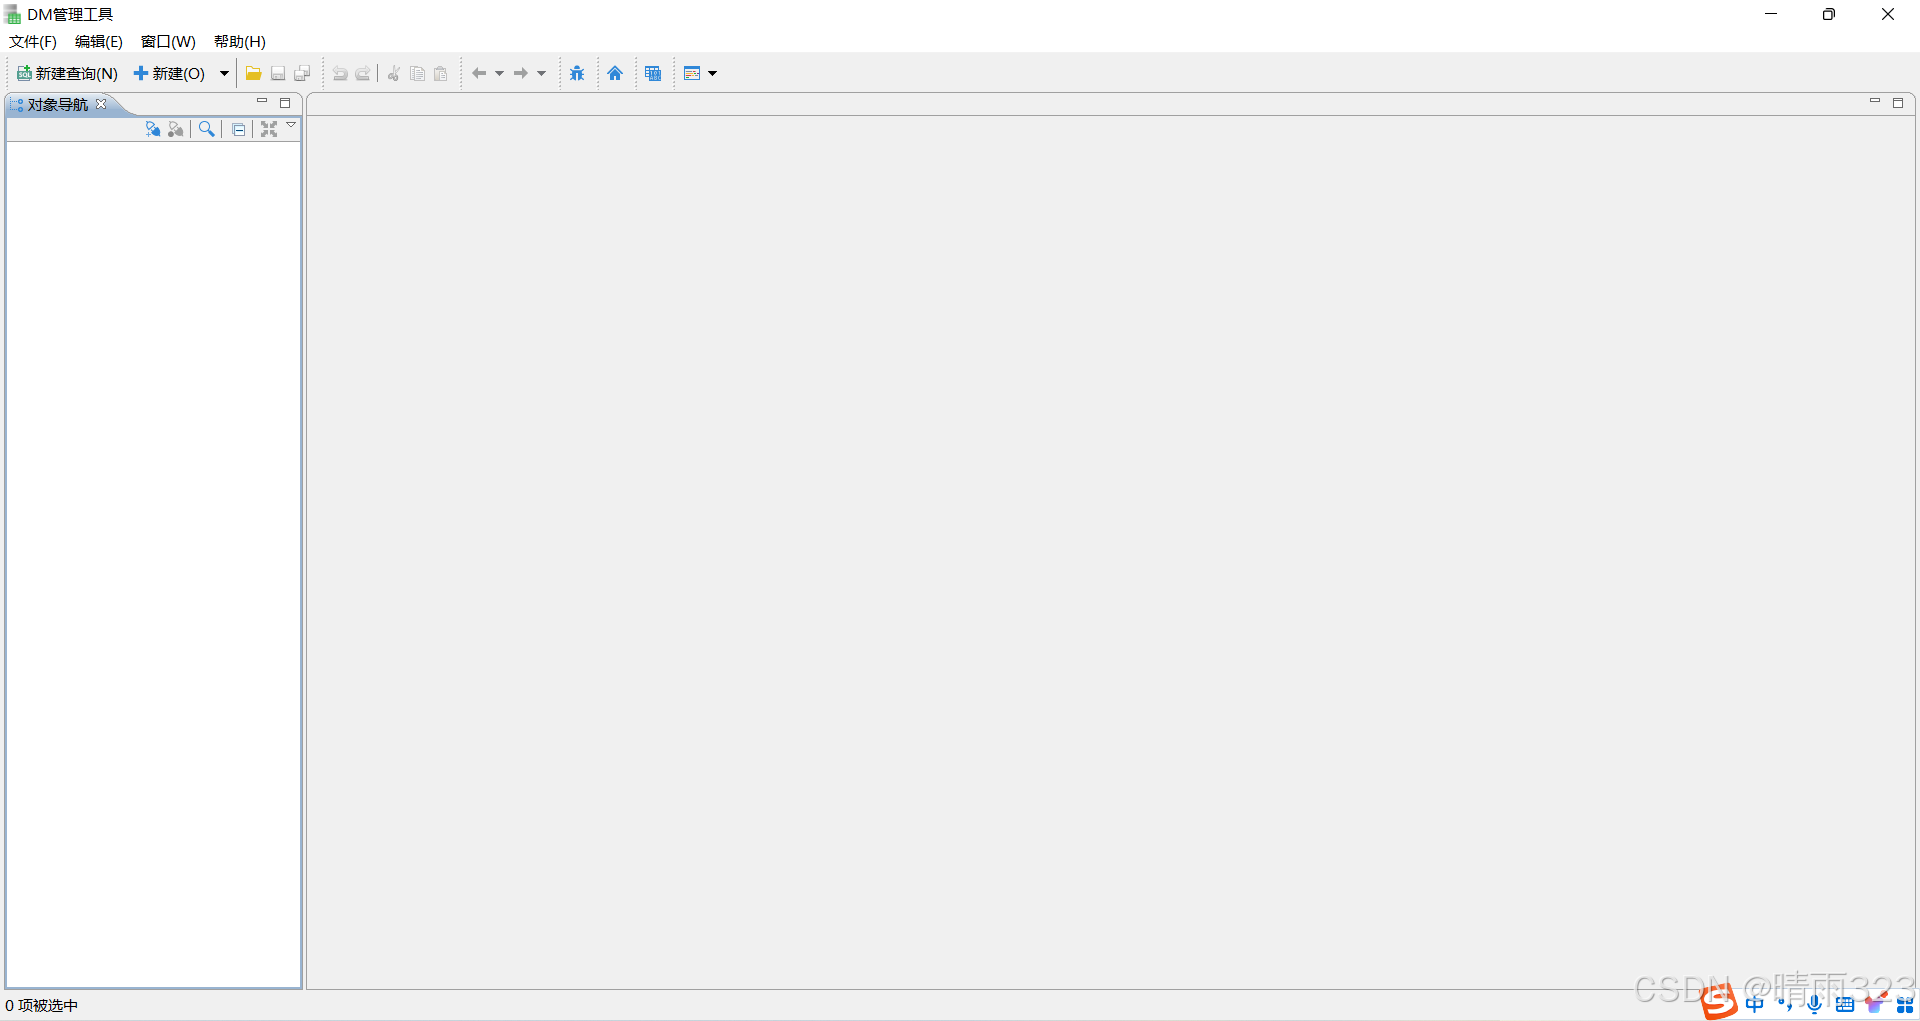Click the input method punctuation icon

pos(1786,1004)
